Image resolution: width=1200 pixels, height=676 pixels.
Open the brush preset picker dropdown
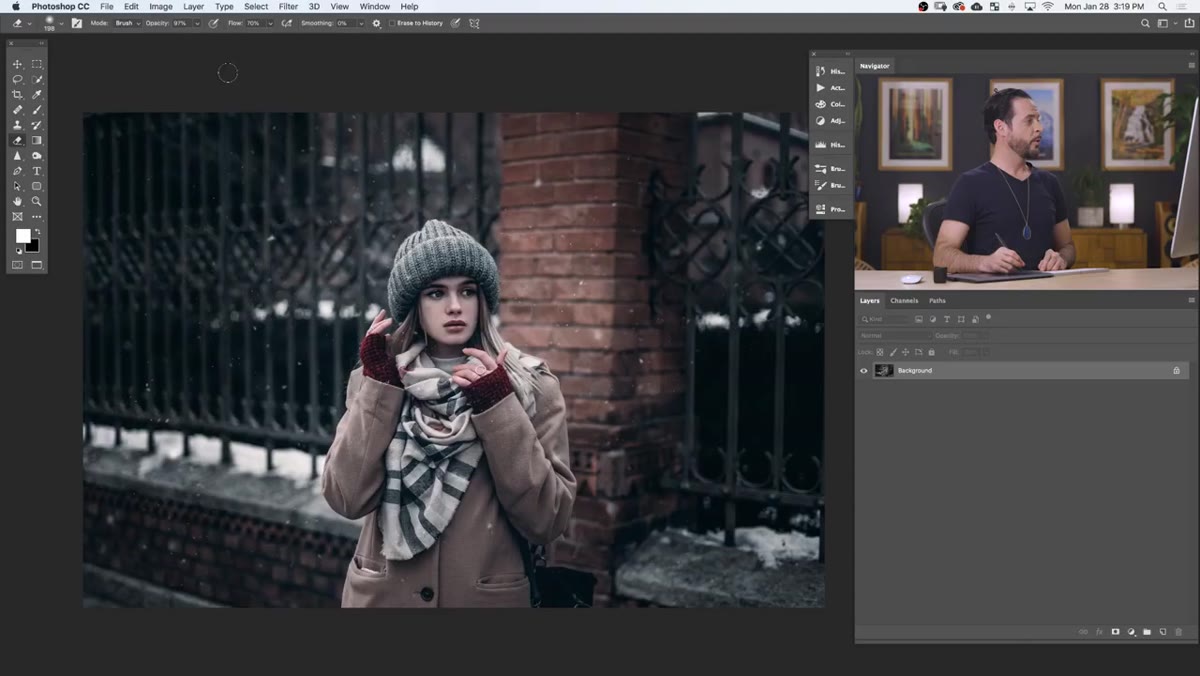tap(61, 23)
